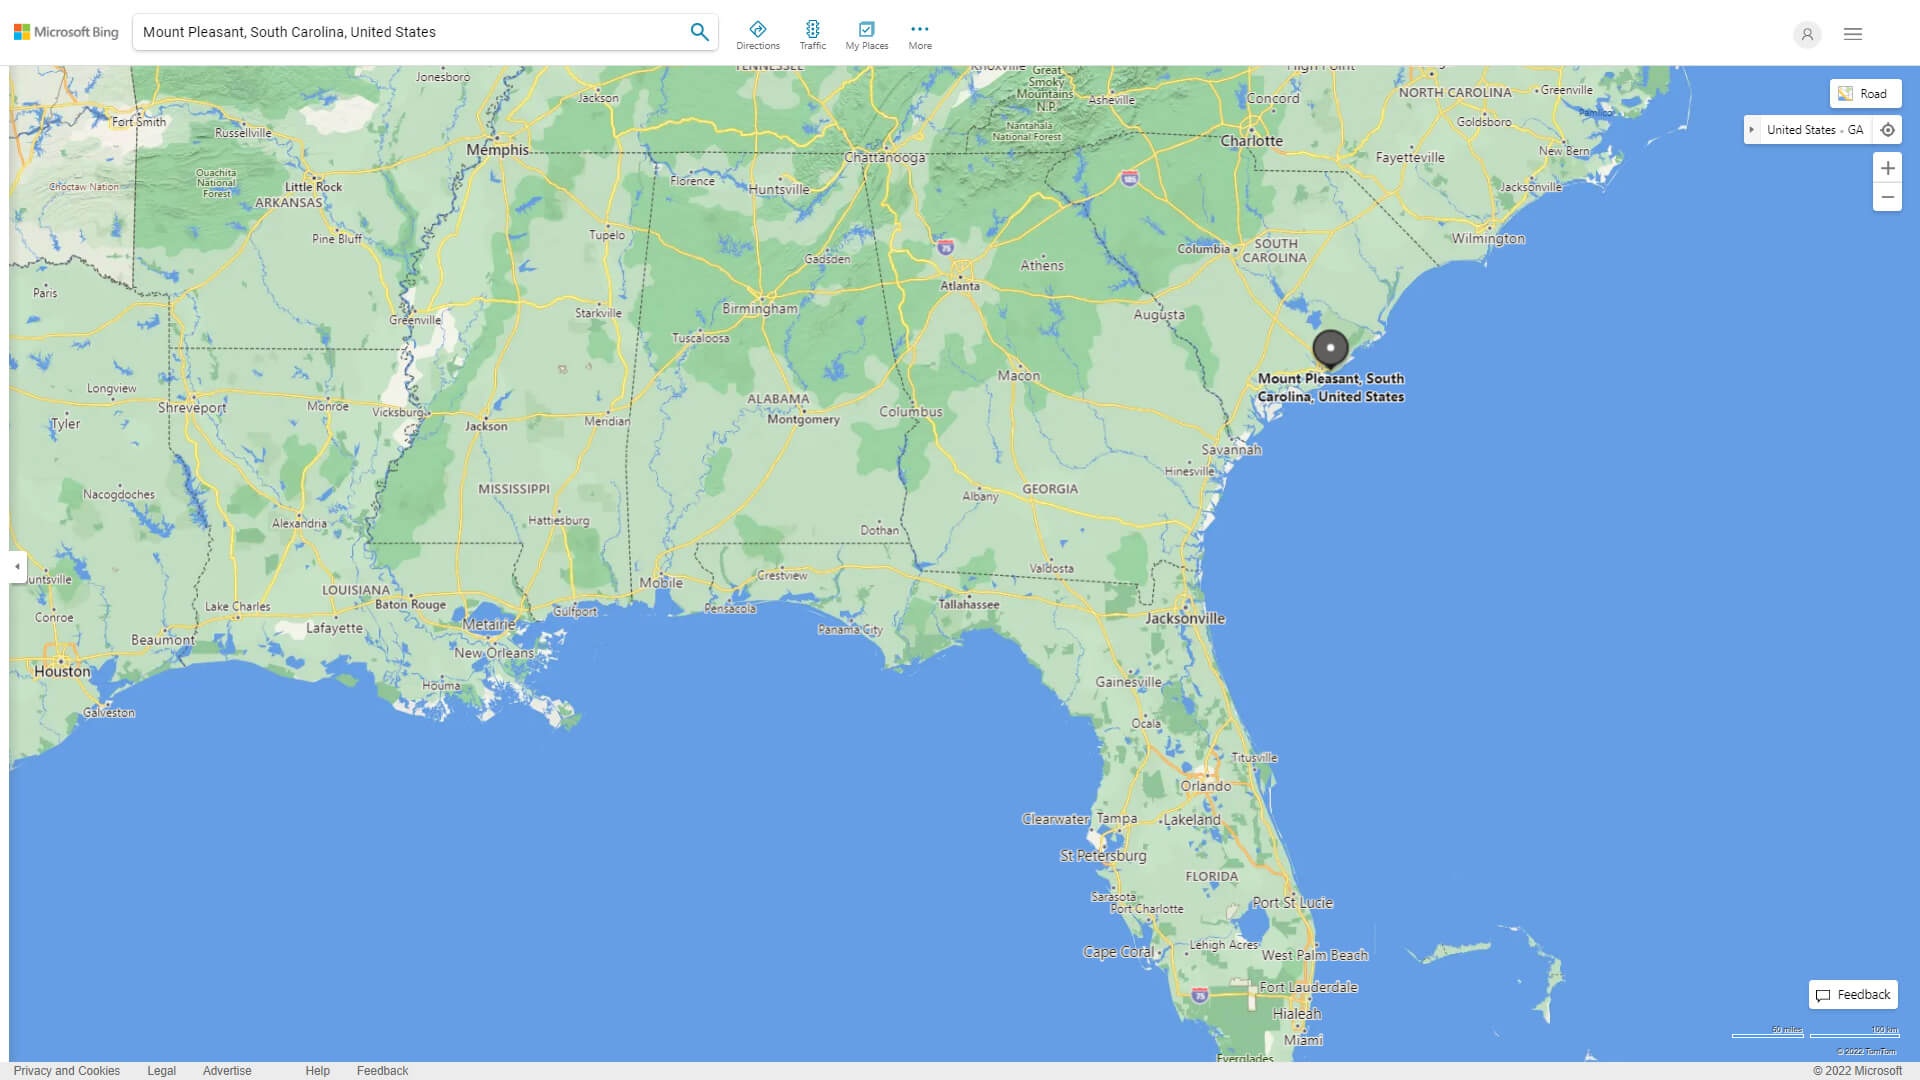Collapse the left side panel arrow
The width and height of the screenshot is (1920, 1080).
16,568
